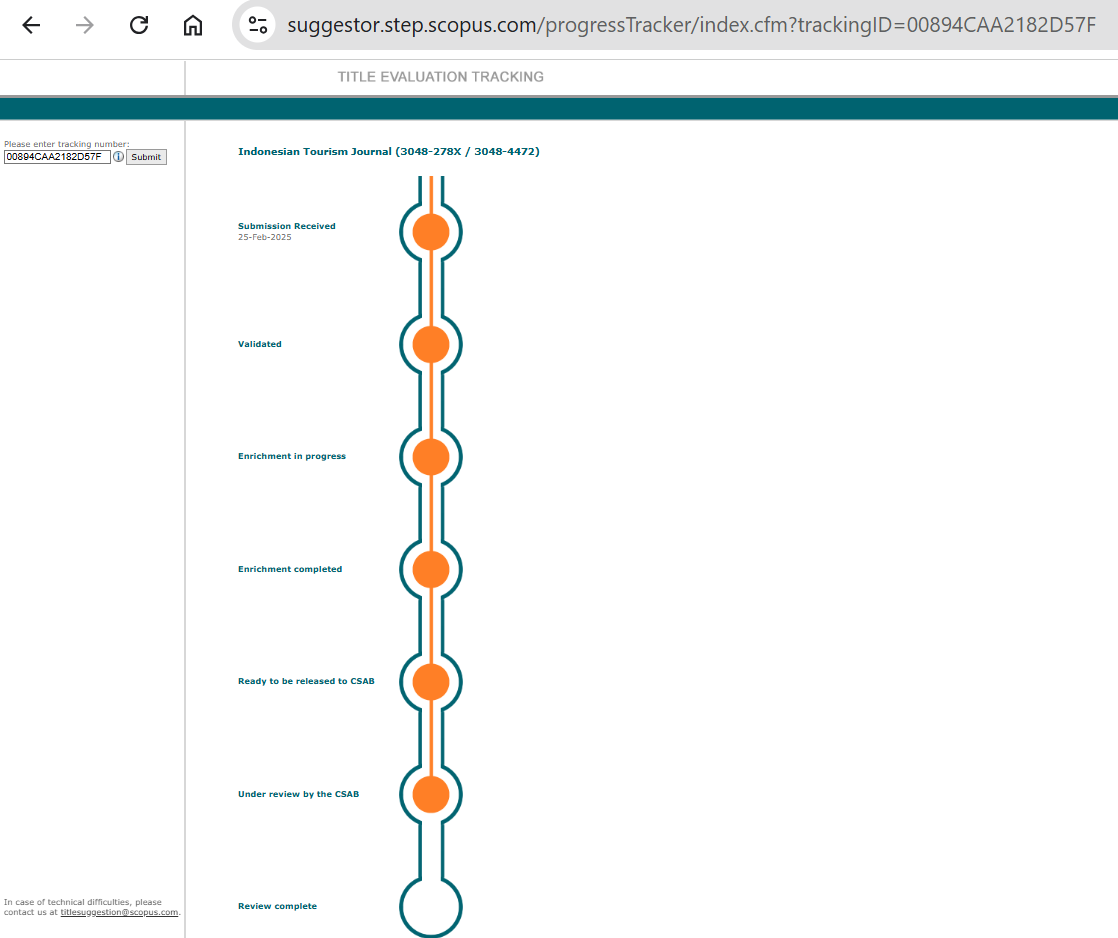Click the Review complete label
This screenshot has height=938, width=1118.
click(x=277, y=906)
